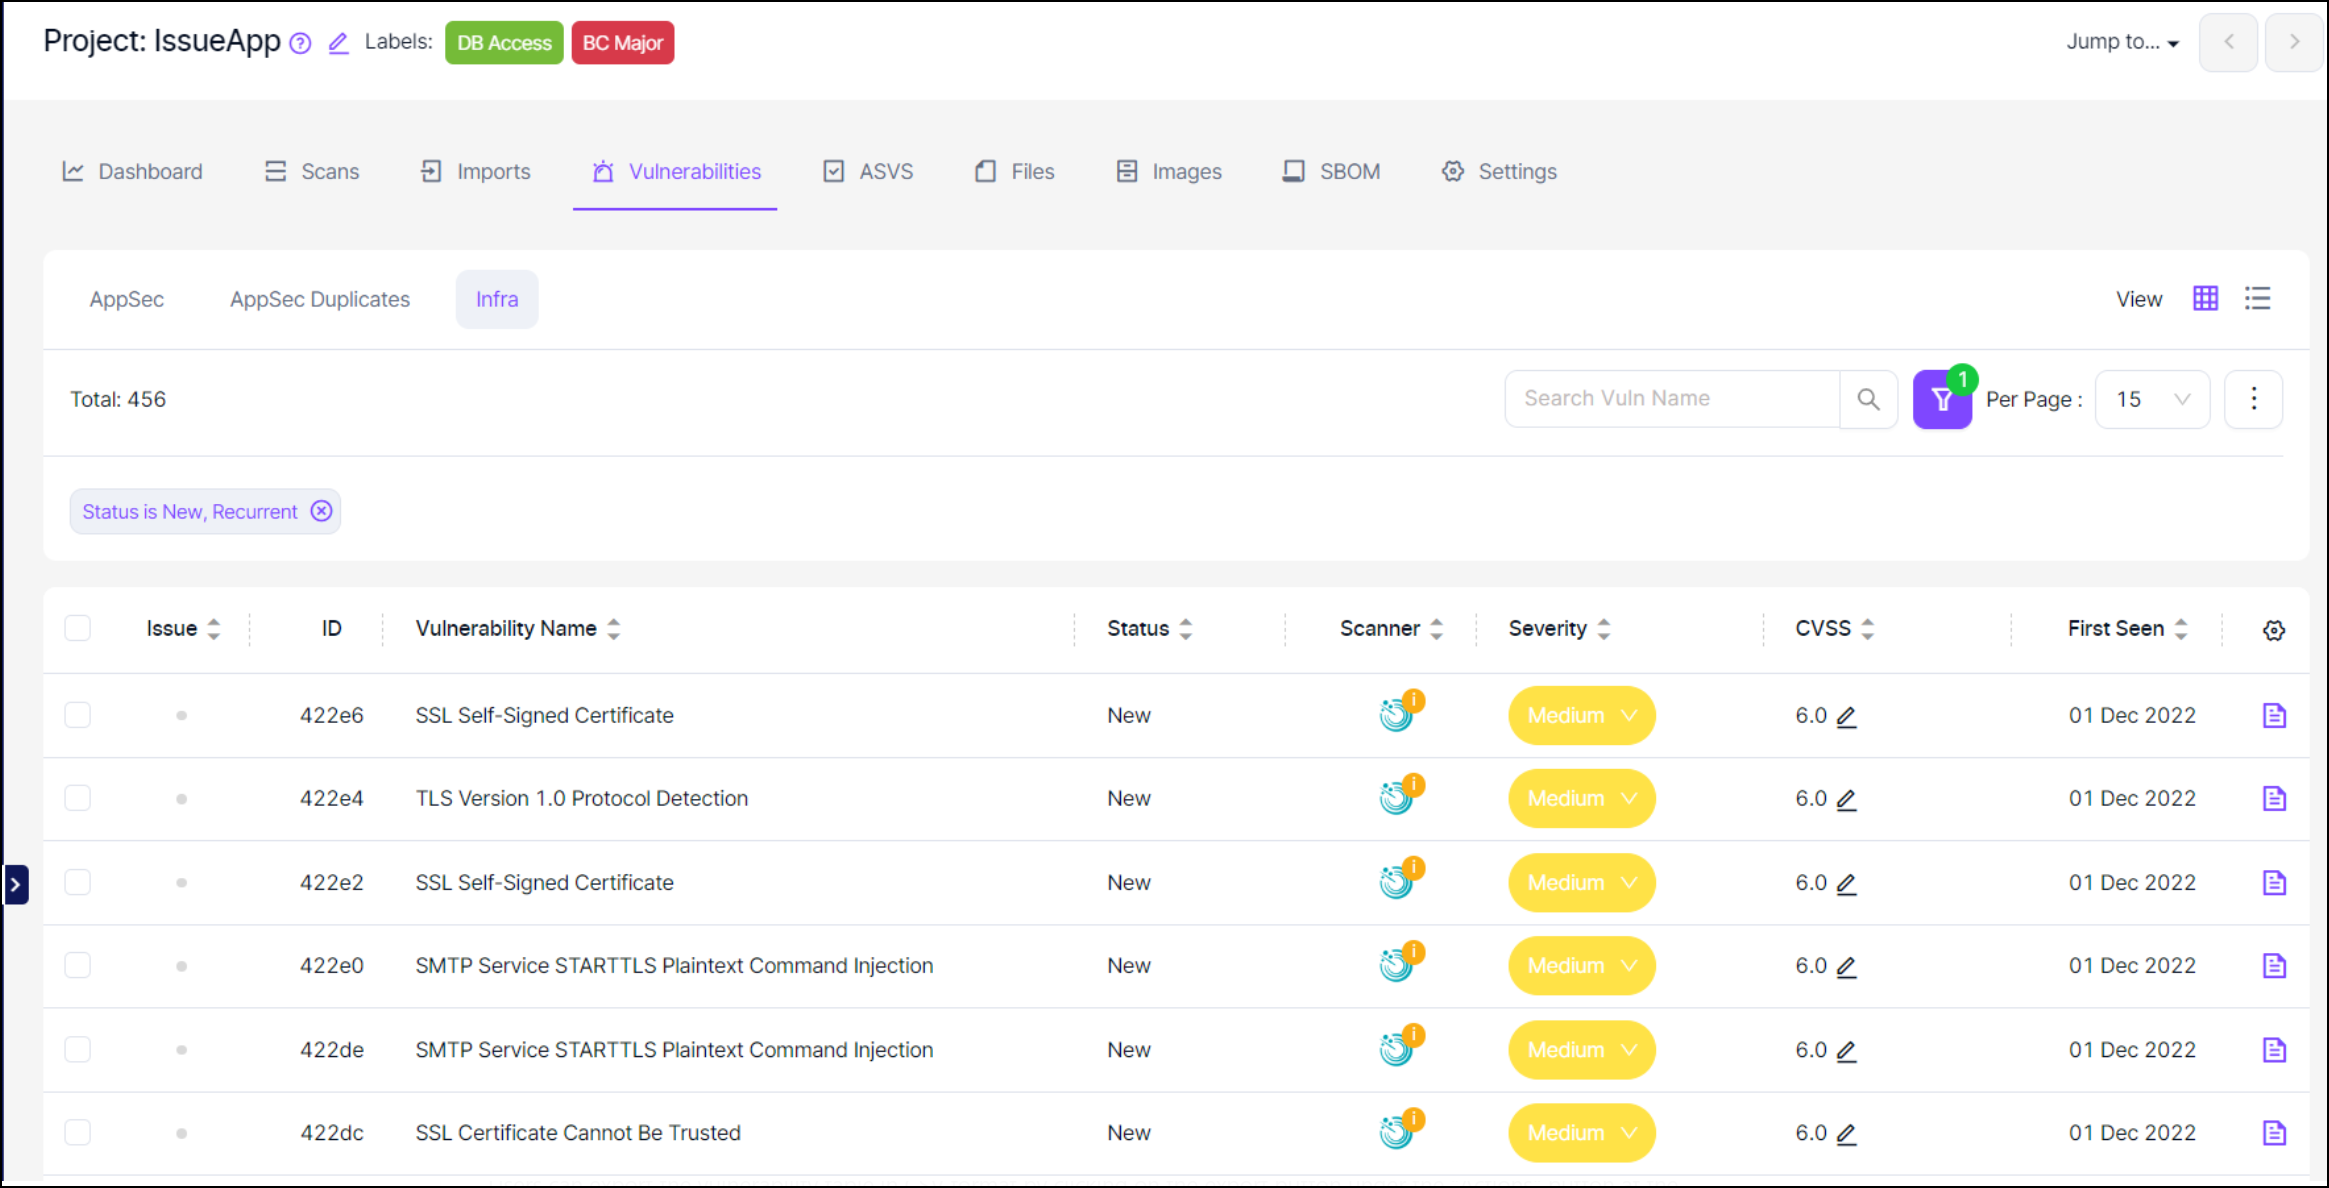Switch to grid view icon
The width and height of the screenshot is (2329, 1188).
coord(2205,299)
